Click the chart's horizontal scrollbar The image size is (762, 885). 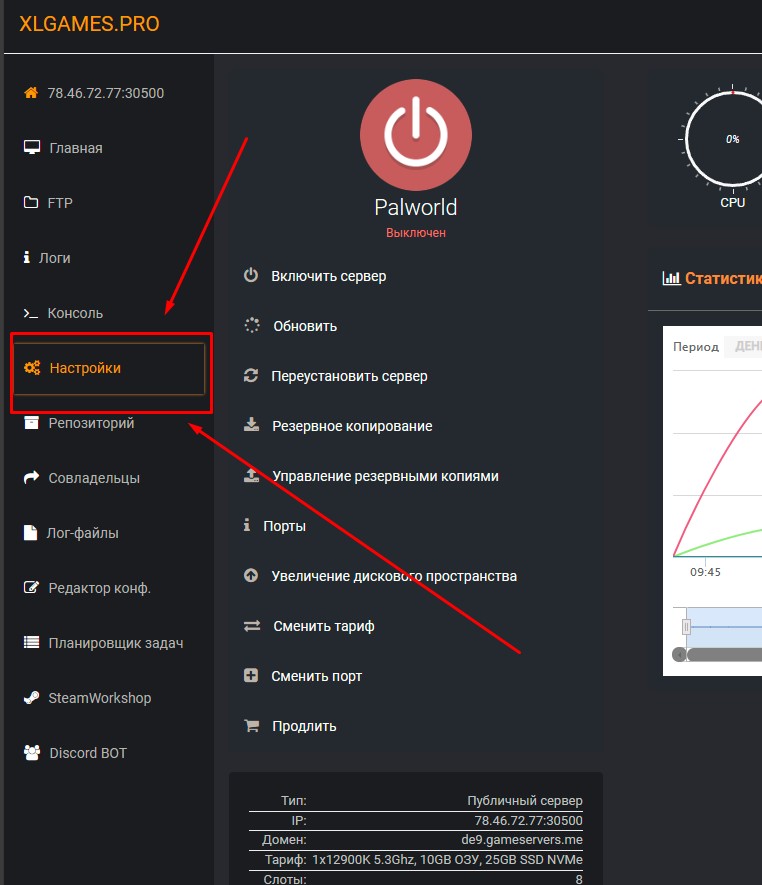[724, 655]
